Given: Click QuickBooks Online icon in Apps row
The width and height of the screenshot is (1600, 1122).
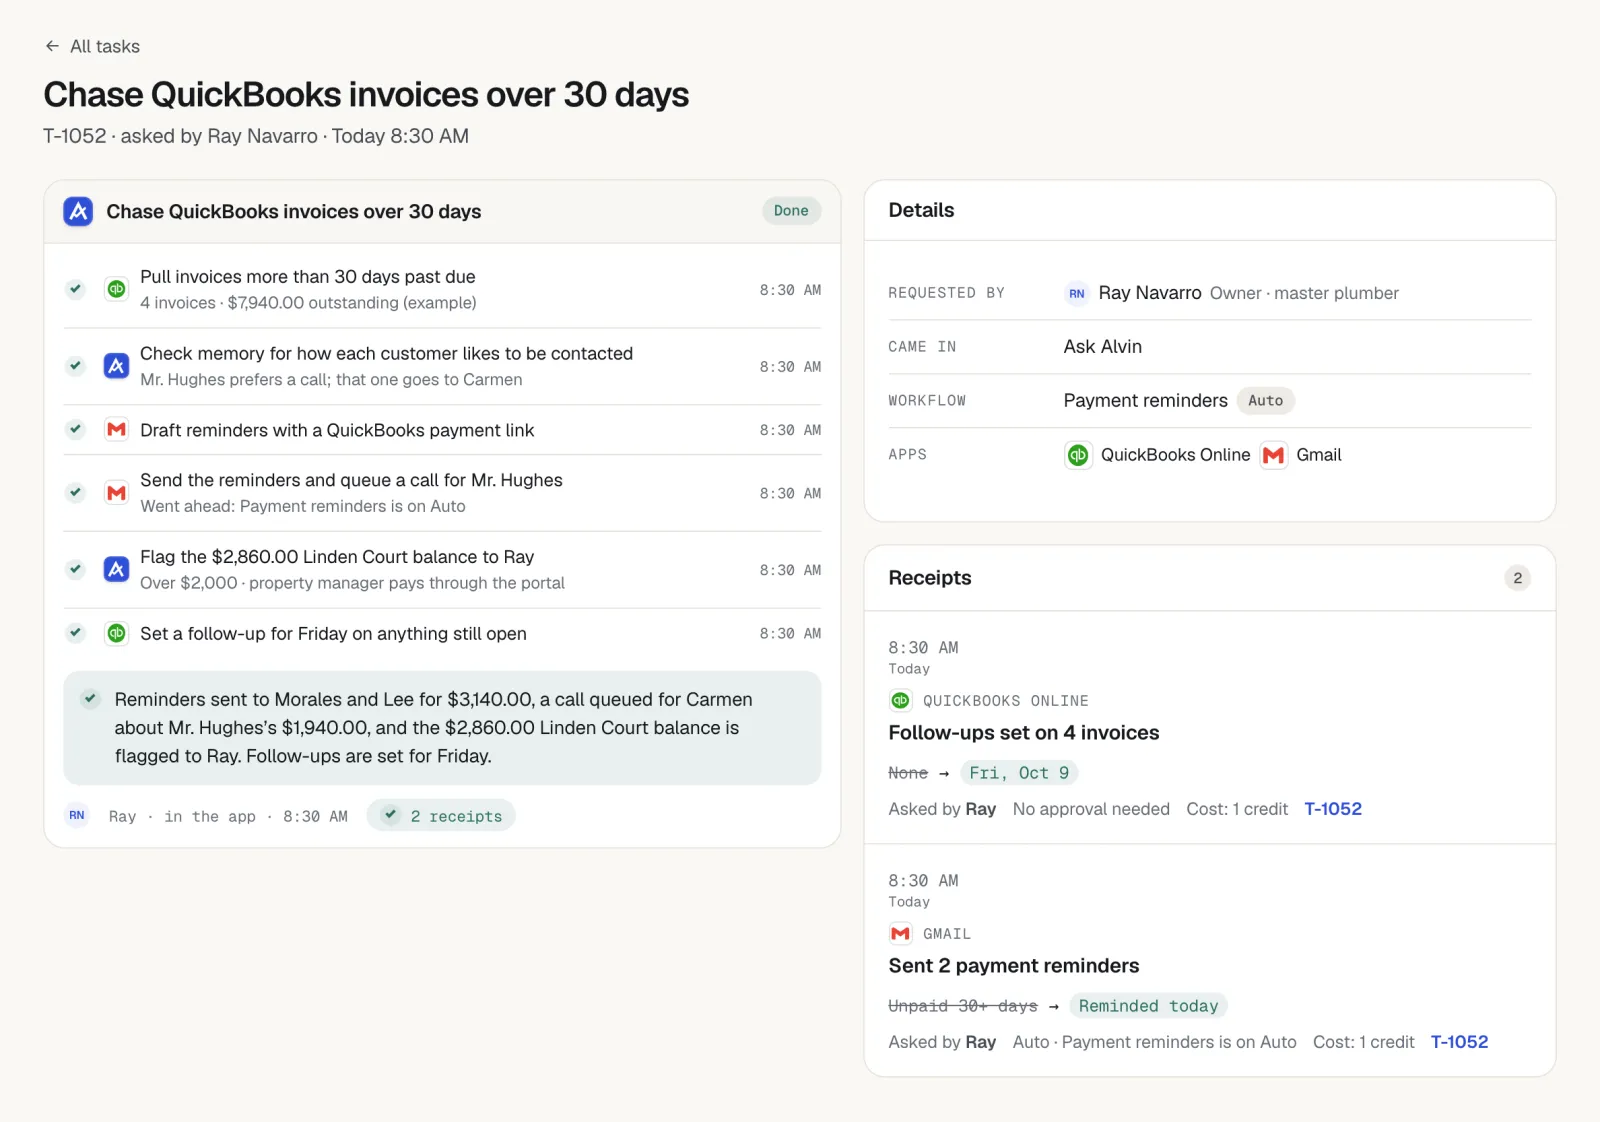Looking at the screenshot, I should 1078,455.
